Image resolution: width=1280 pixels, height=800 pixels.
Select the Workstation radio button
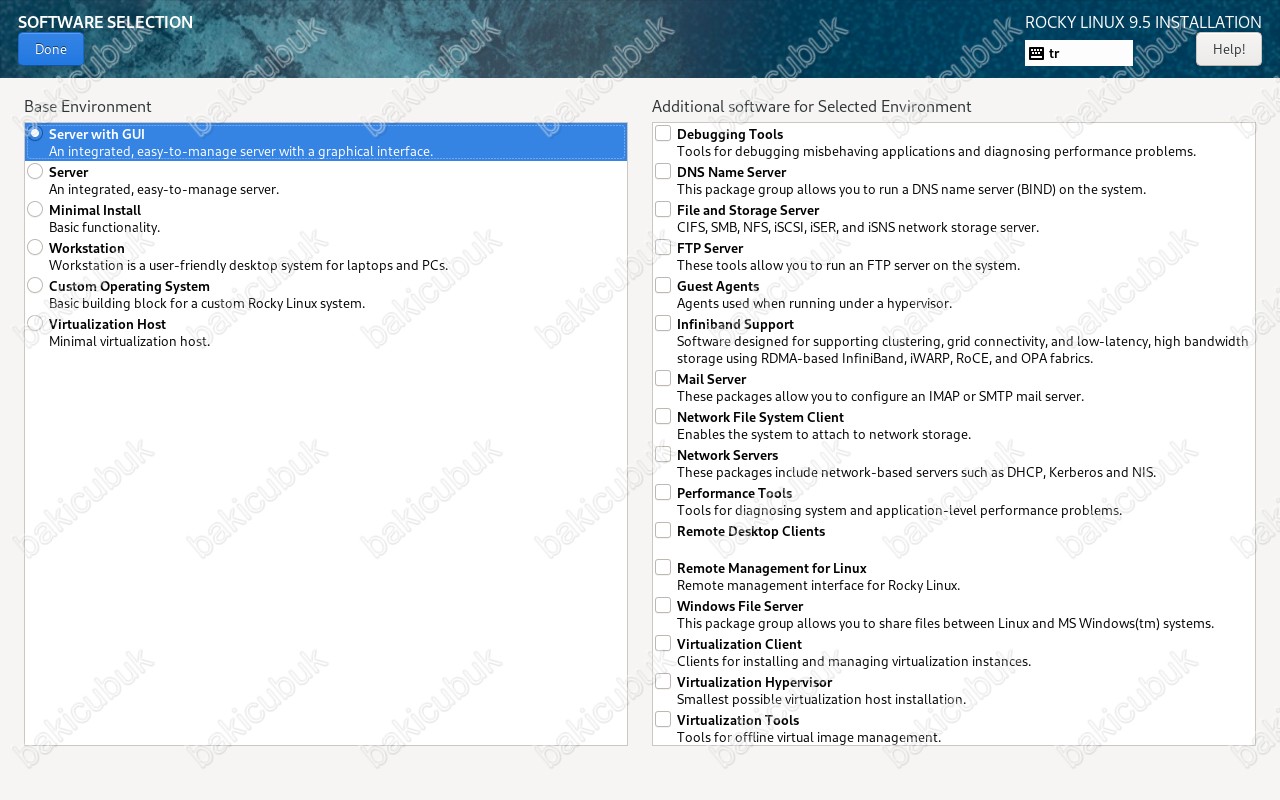coord(35,247)
